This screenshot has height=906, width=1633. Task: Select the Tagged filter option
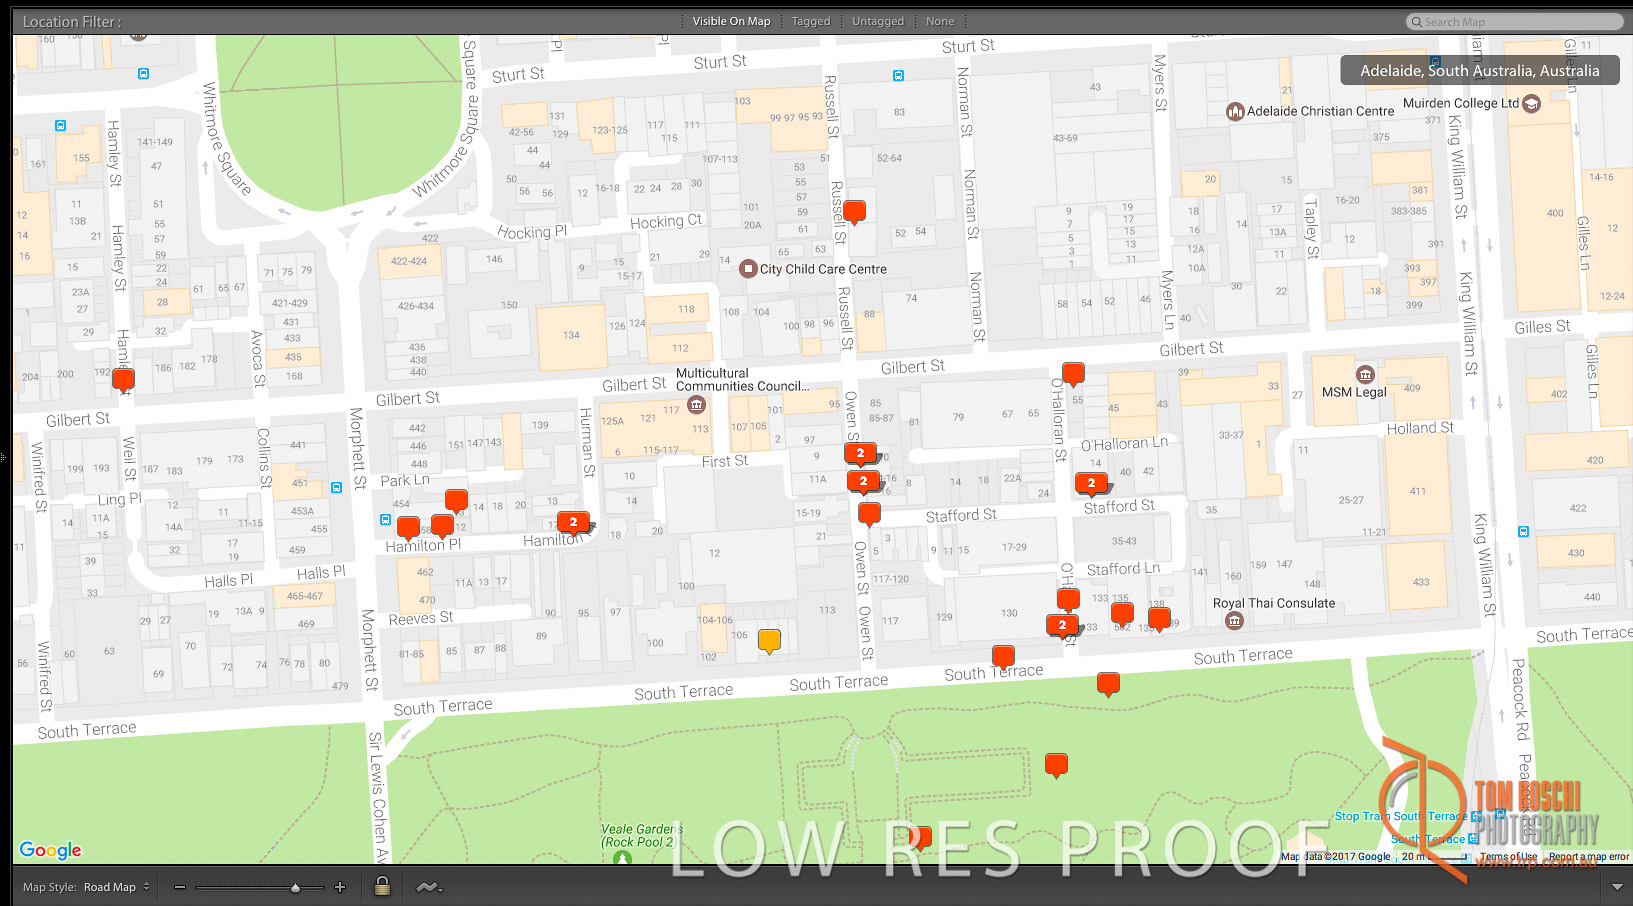(810, 21)
